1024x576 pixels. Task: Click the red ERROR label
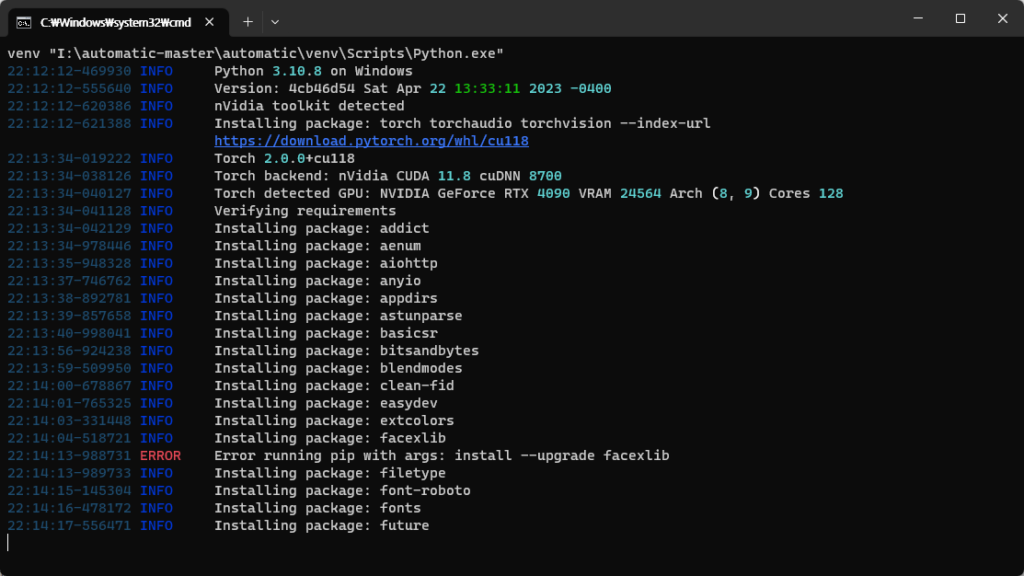point(160,456)
